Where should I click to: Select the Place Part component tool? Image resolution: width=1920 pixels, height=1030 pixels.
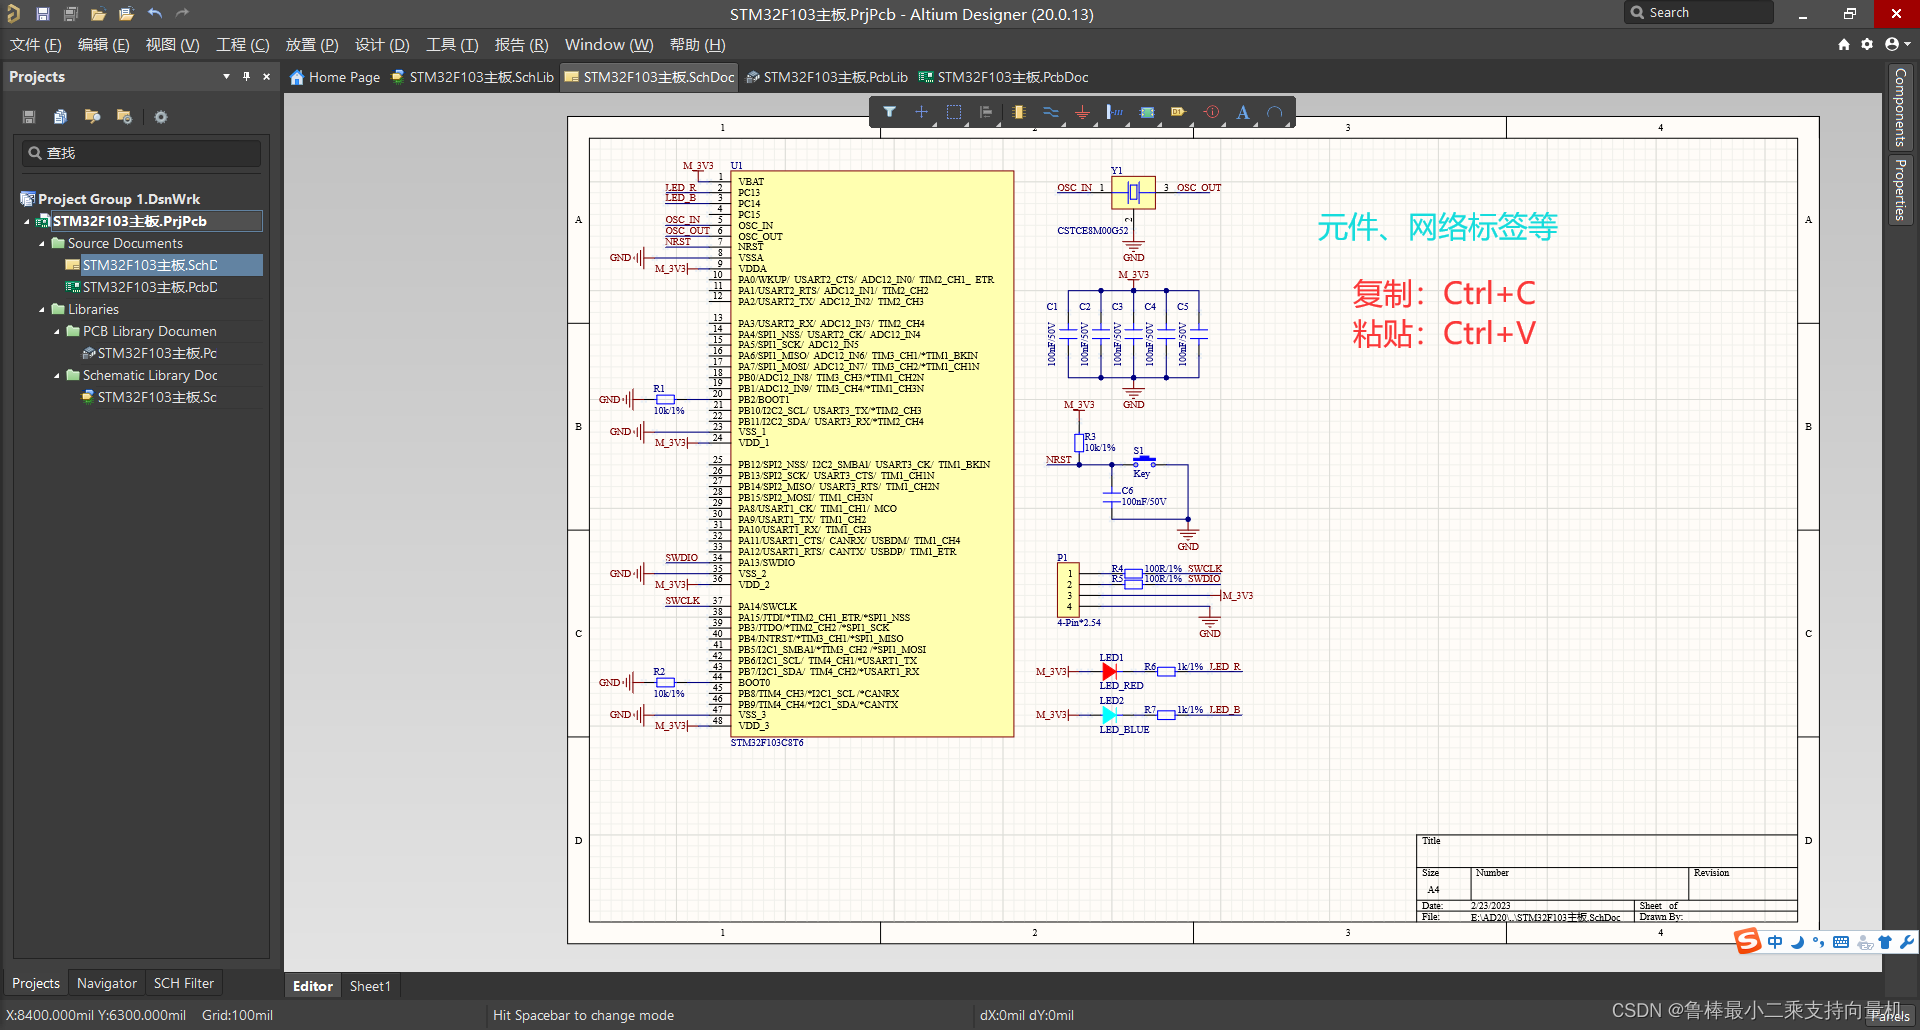coord(1018,112)
